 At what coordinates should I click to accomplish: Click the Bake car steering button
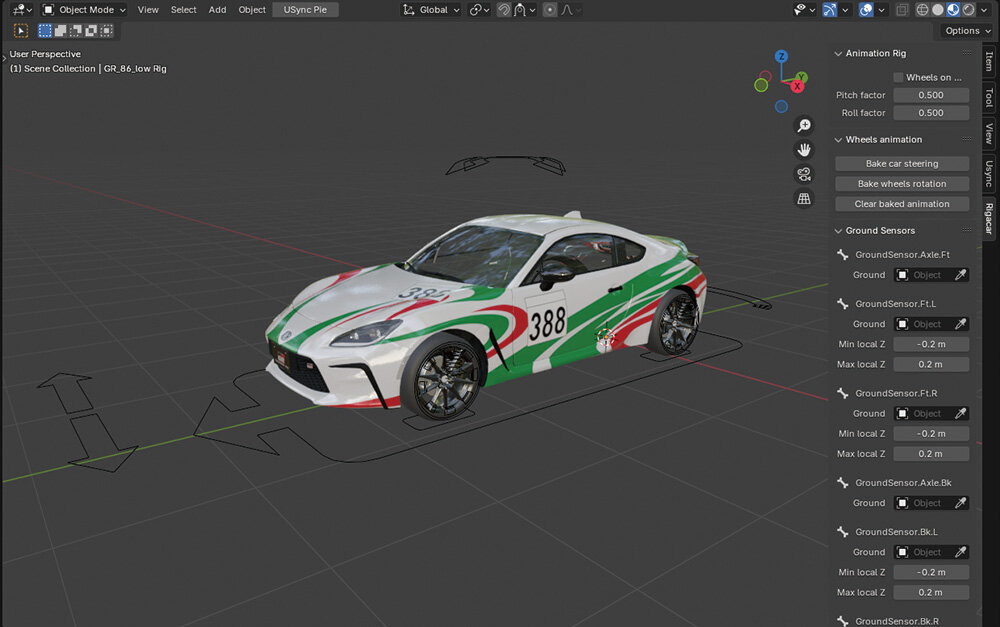[x=901, y=164]
